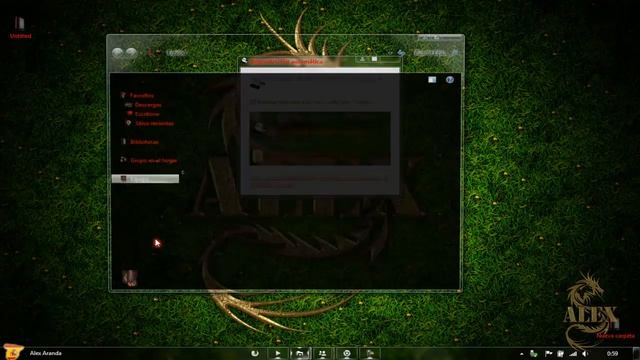The image size is (640, 360).
Task: Open the Nueva carpeta desktop icon
Action: (x=615, y=329)
